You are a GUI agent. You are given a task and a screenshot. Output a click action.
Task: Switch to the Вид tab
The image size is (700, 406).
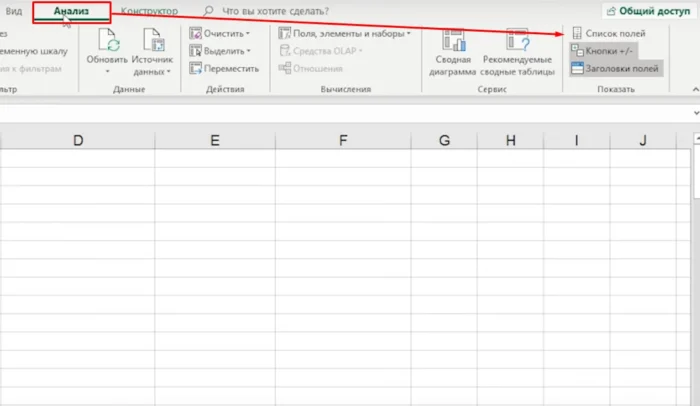(13, 10)
